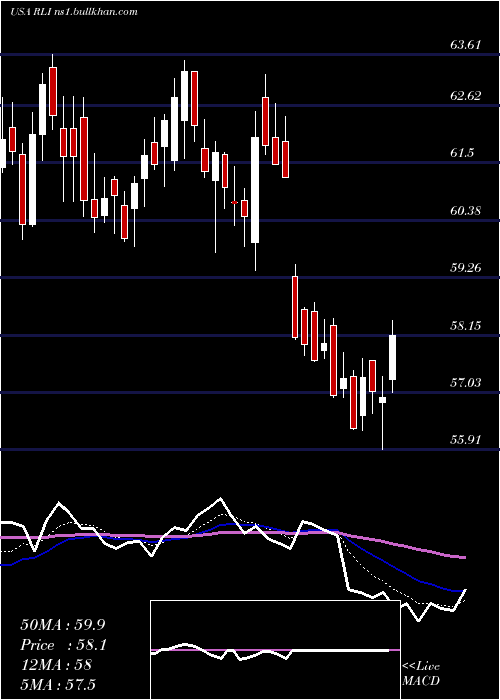Click the tall white candle spanning 60 to 62

[255, 190]
